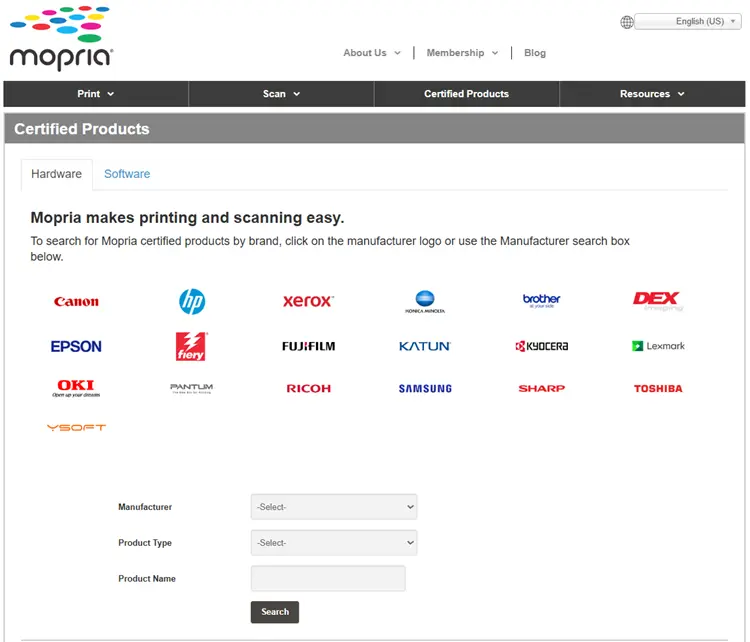This screenshot has height=642, width=750.
Task: Select the OKI manufacturer logo
Action: coord(76,388)
